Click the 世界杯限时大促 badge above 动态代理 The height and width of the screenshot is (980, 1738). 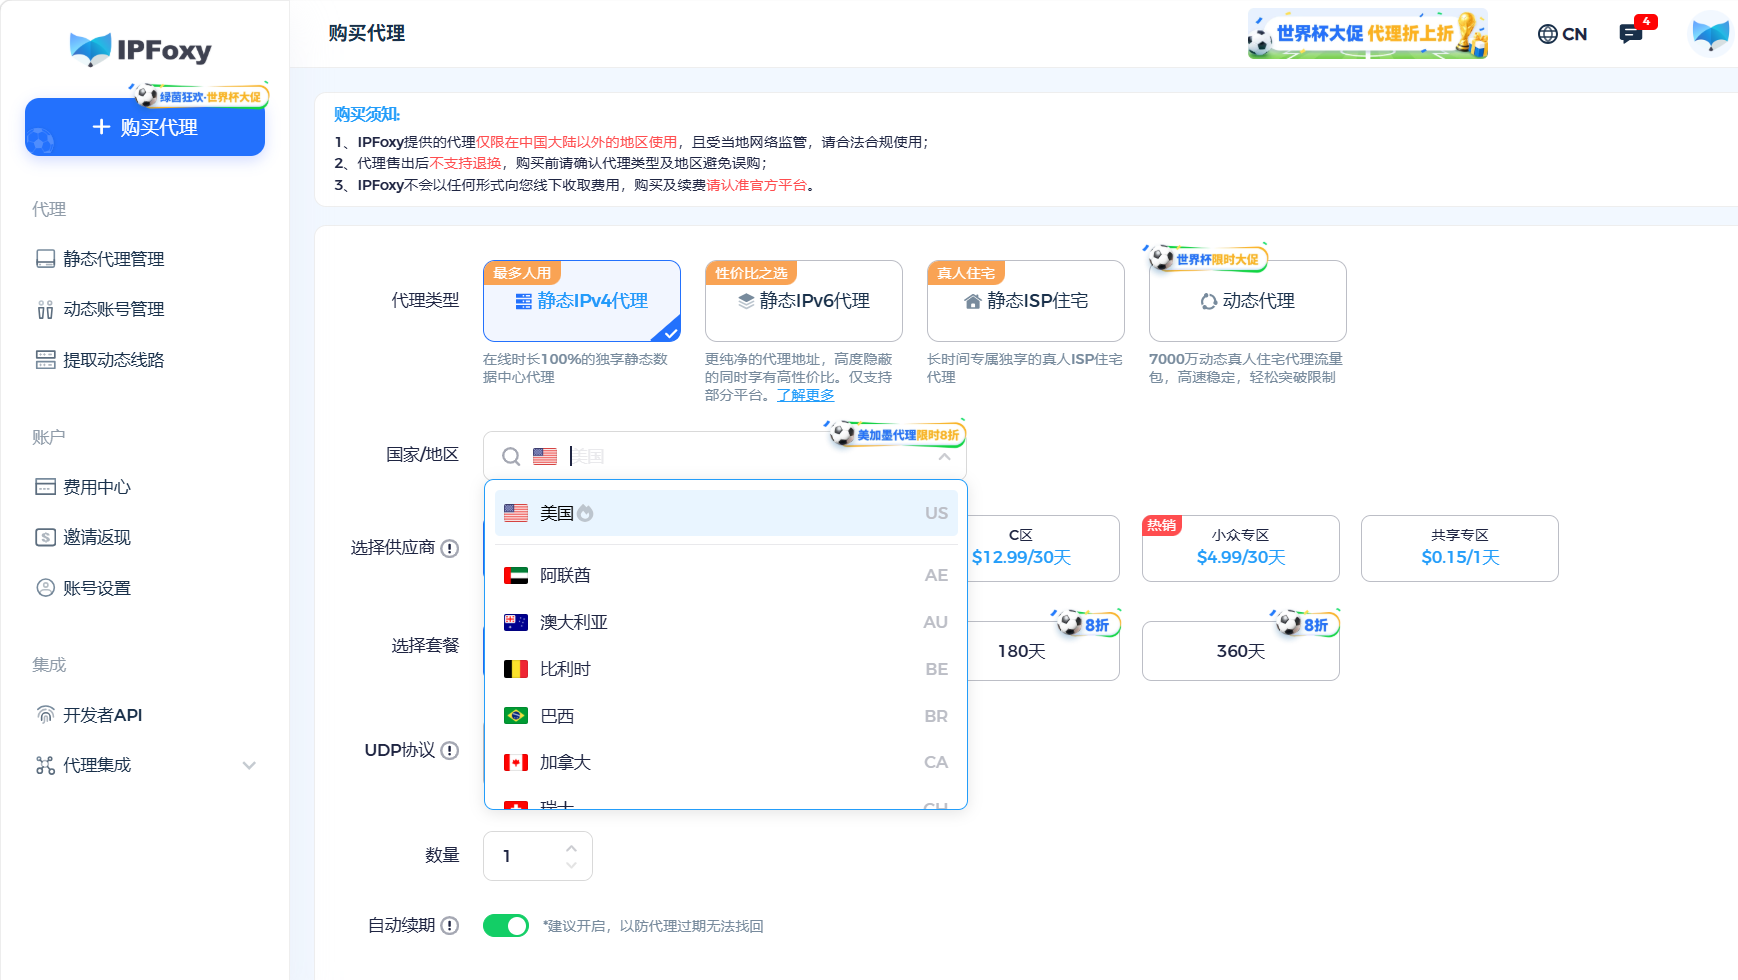pyautogui.click(x=1206, y=259)
